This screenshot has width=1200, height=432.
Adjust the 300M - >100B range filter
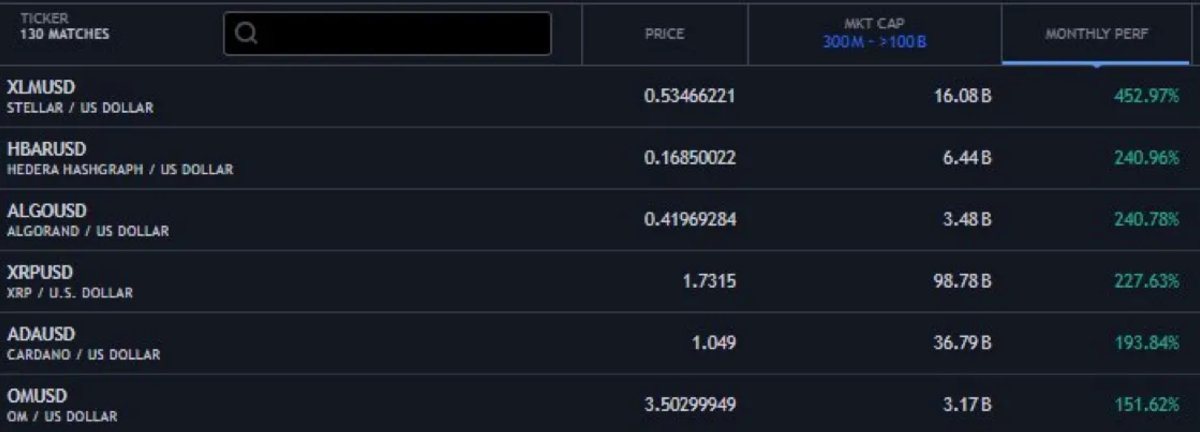click(875, 44)
